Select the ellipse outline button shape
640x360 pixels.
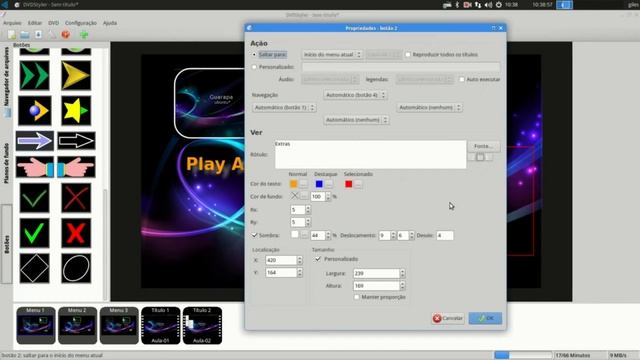[x=76, y=268]
